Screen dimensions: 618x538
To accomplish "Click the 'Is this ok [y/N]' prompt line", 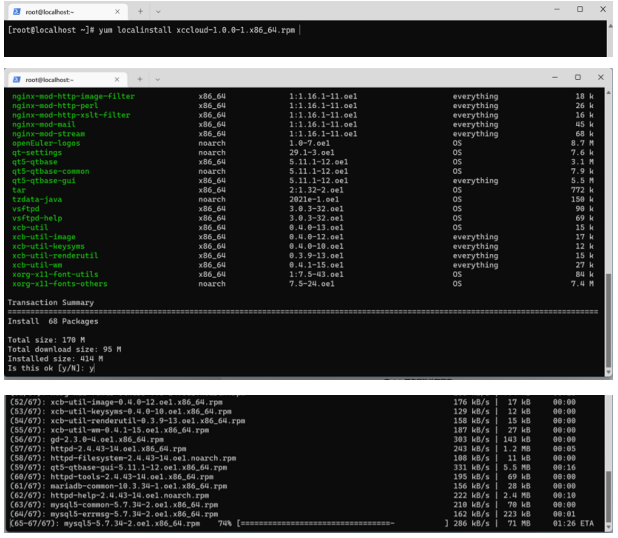I will click(50, 369).
